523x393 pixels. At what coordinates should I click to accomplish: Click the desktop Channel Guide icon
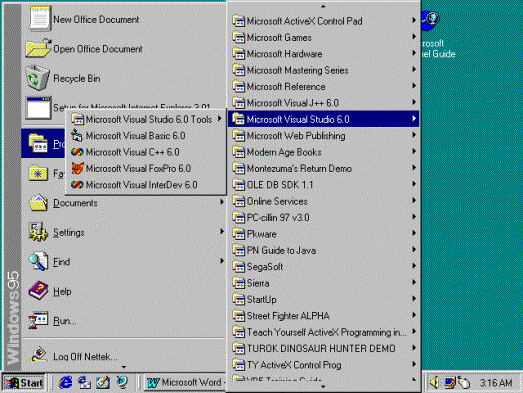(431, 20)
